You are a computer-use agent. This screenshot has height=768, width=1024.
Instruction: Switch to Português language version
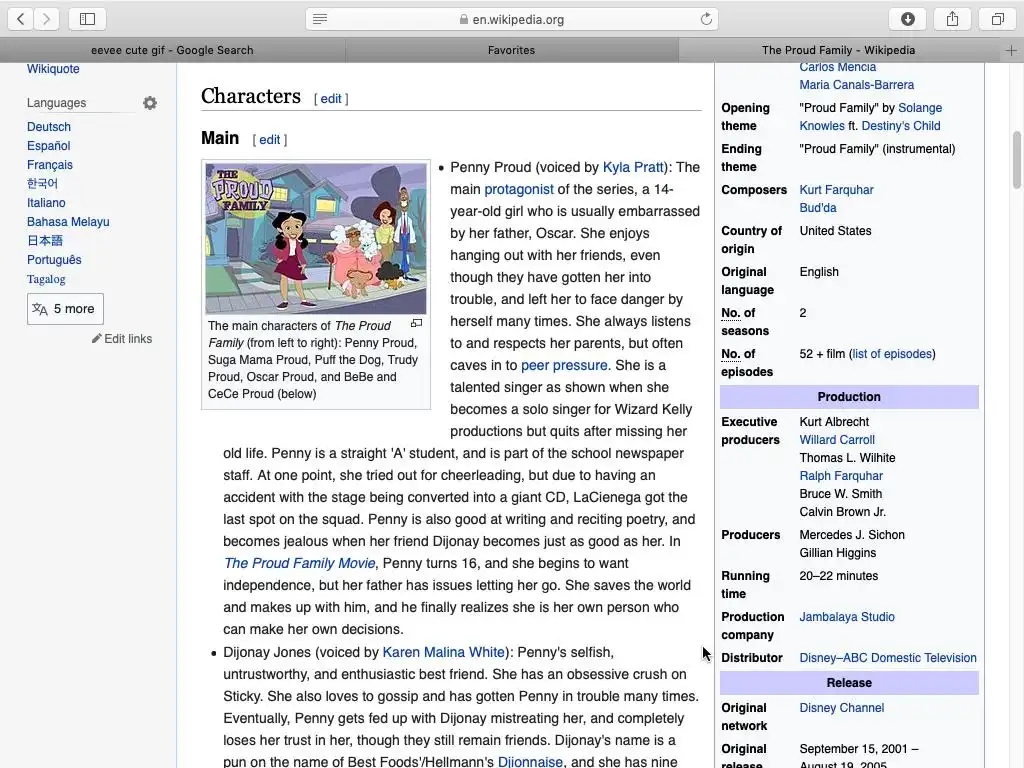(54, 259)
